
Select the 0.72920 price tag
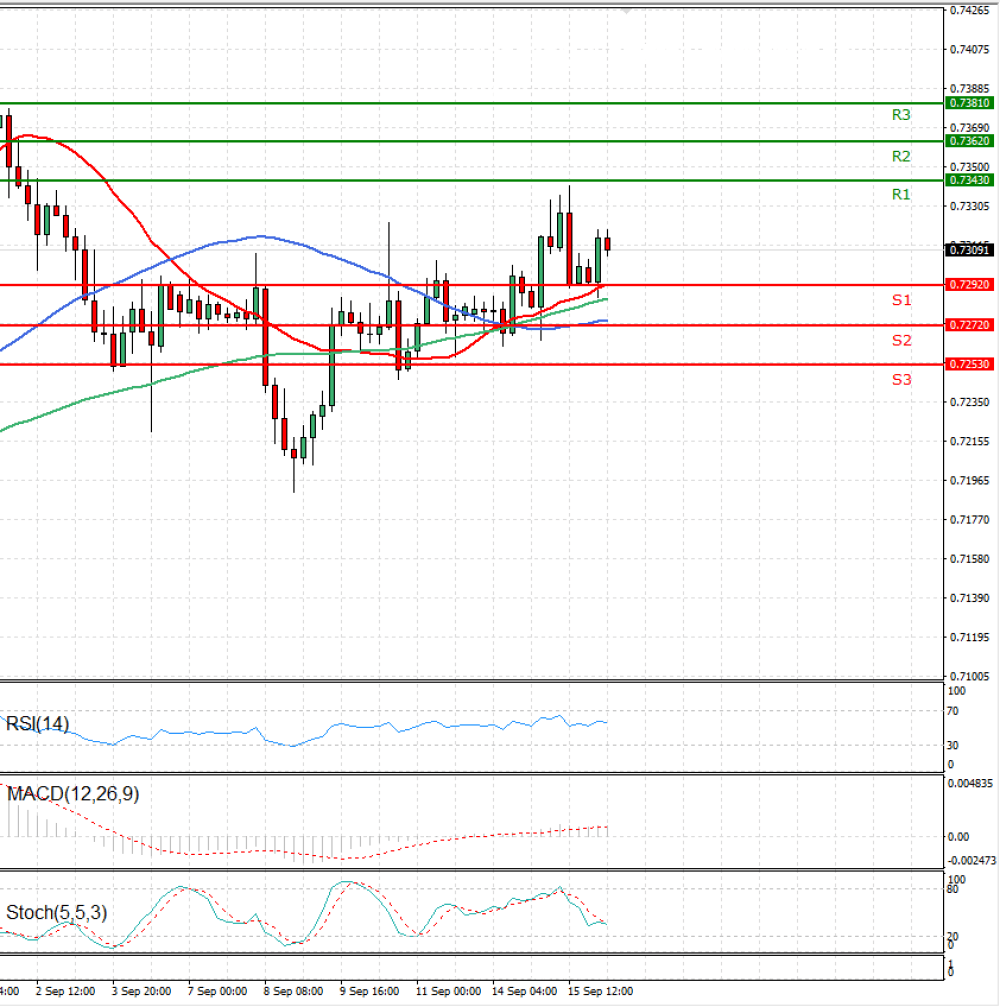pyautogui.click(x=969, y=284)
